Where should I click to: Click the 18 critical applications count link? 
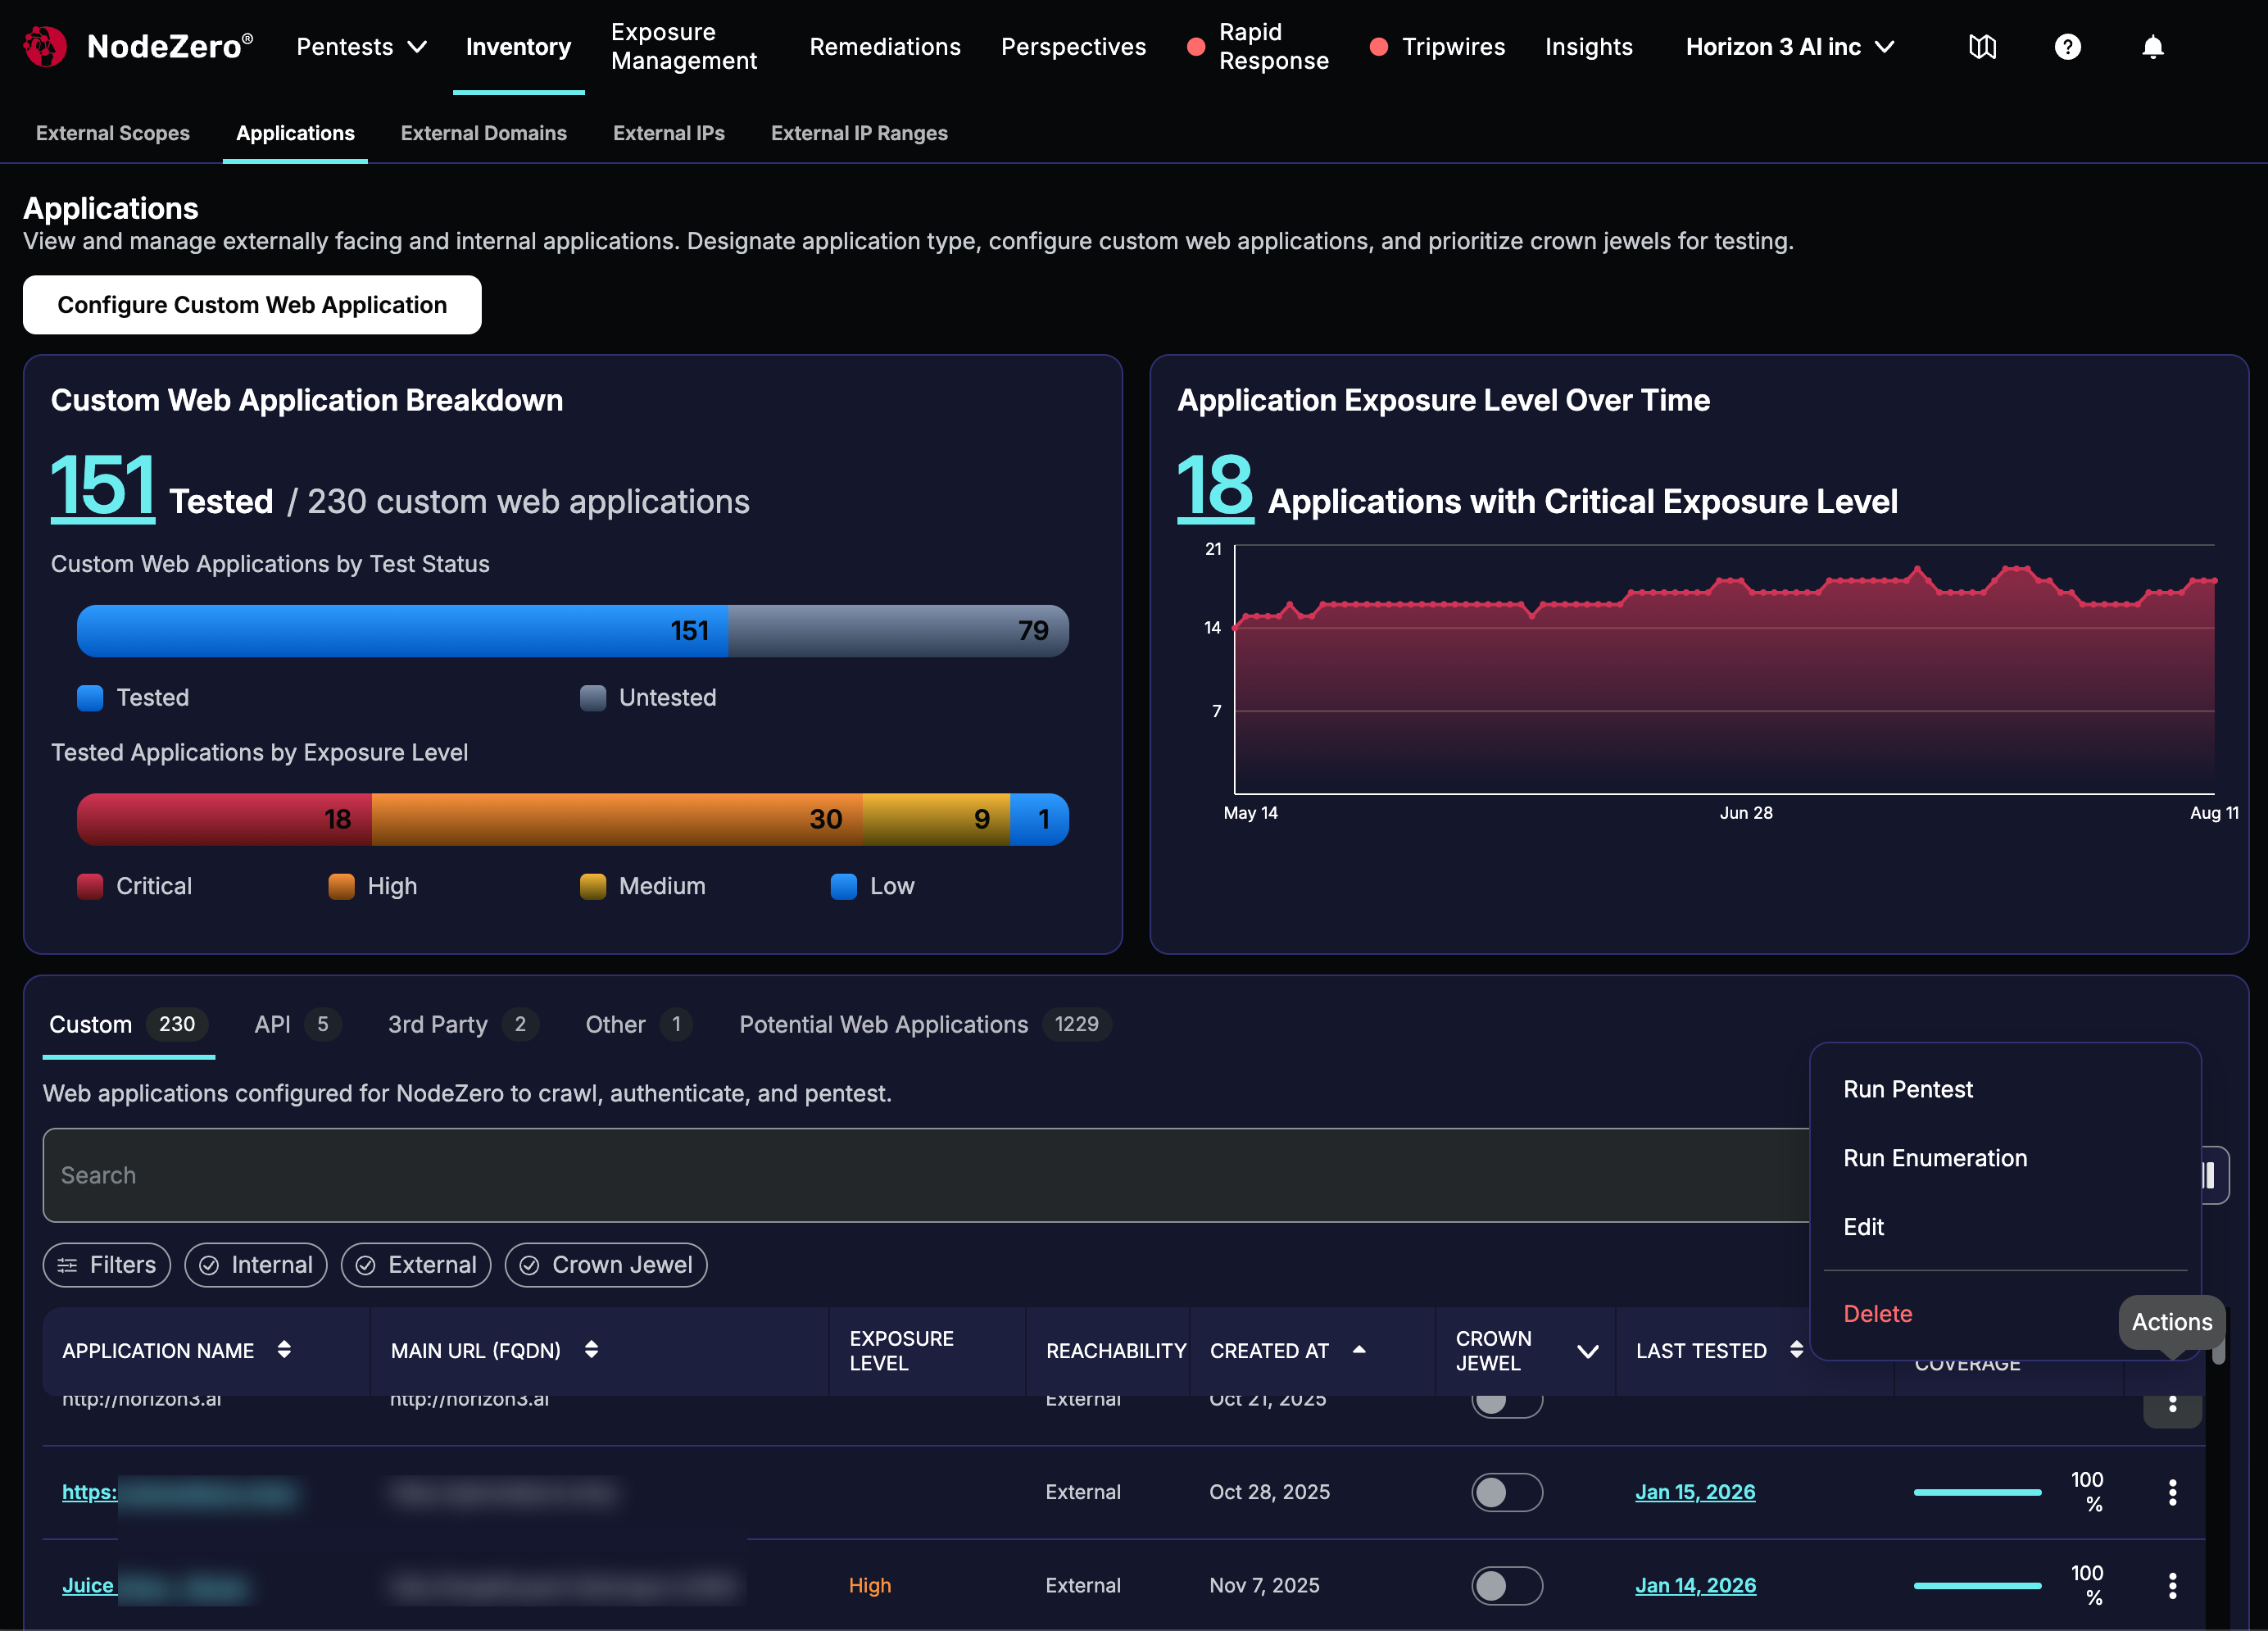[x=1215, y=486]
